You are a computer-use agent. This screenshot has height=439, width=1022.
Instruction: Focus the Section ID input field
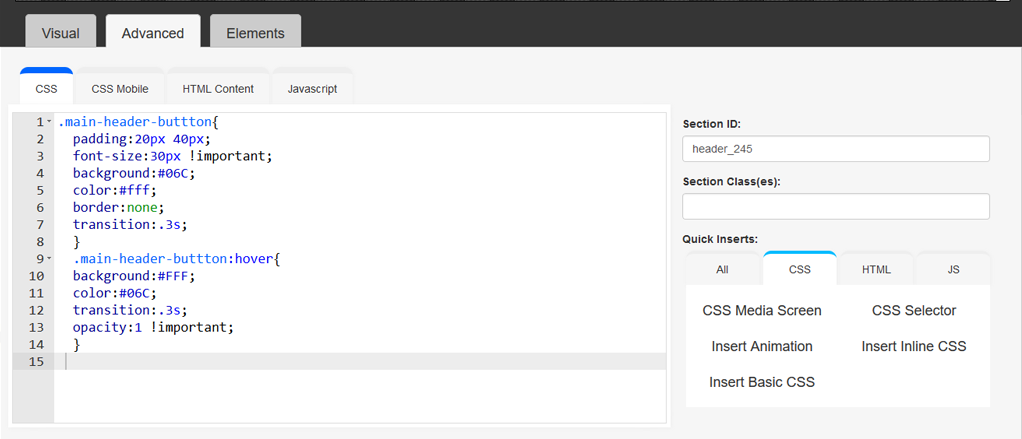click(836, 149)
